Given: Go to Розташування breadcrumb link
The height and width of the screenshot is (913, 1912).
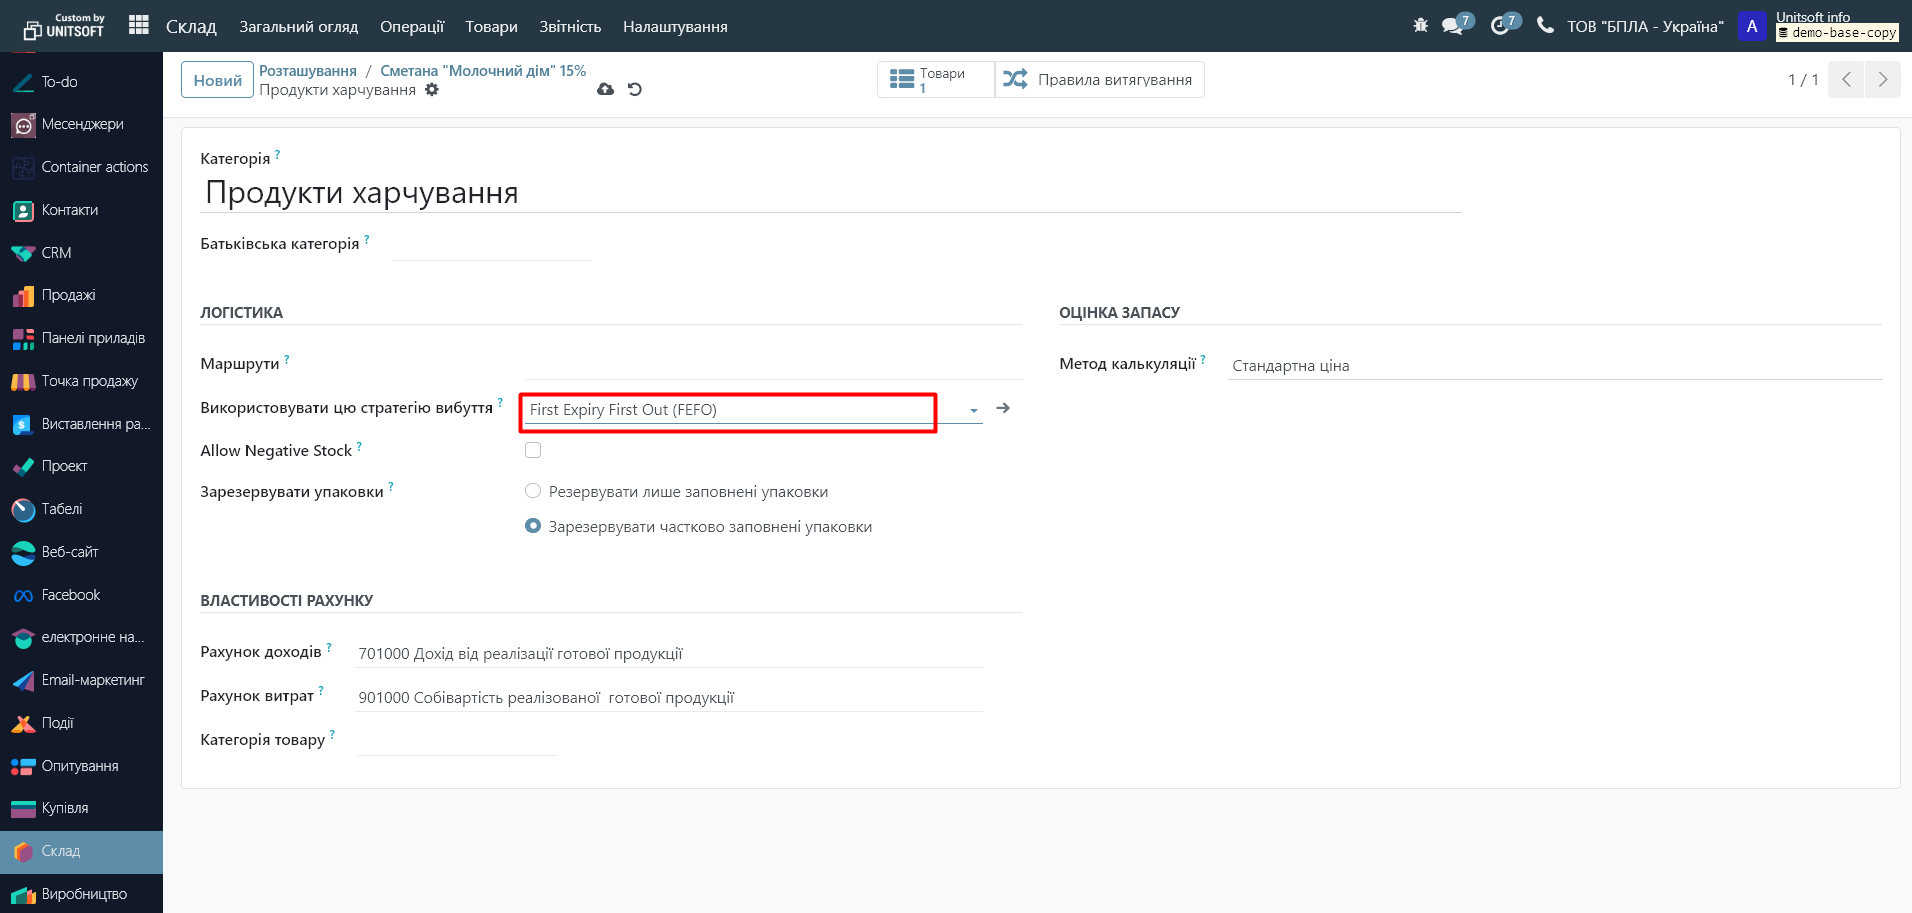Looking at the screenshot, I should [x=308, y=71].
